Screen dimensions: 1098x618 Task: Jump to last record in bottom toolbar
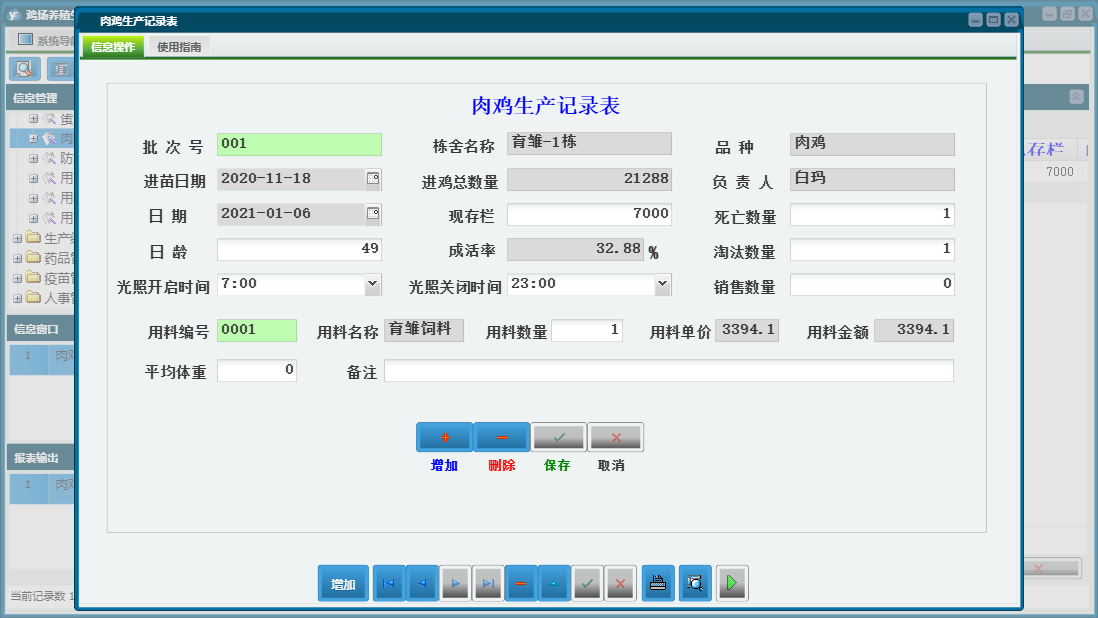point(488,583)
